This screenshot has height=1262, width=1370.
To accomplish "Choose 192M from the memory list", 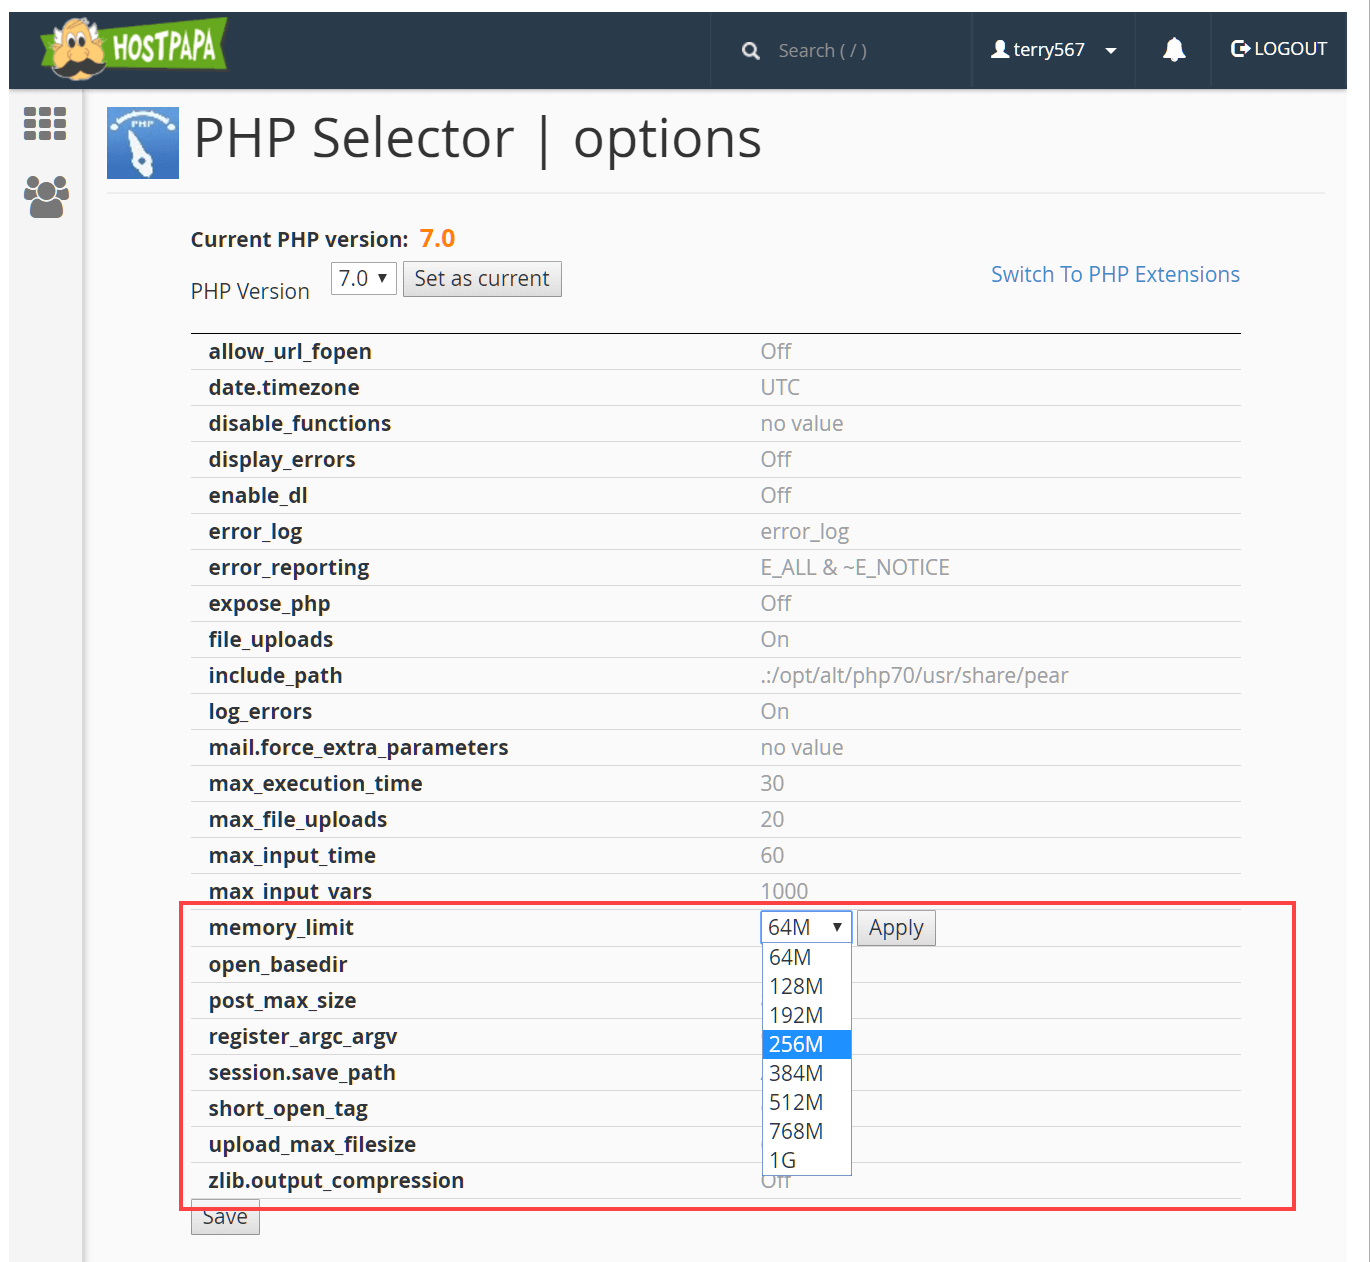I will [x=806, y=1015].
